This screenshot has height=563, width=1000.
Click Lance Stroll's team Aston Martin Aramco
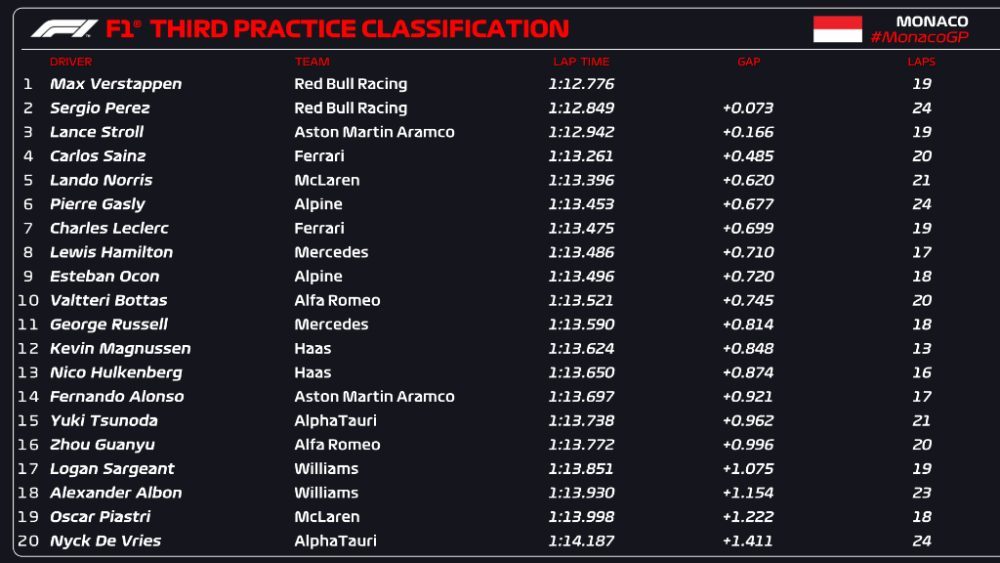click(x=374, y=132)
